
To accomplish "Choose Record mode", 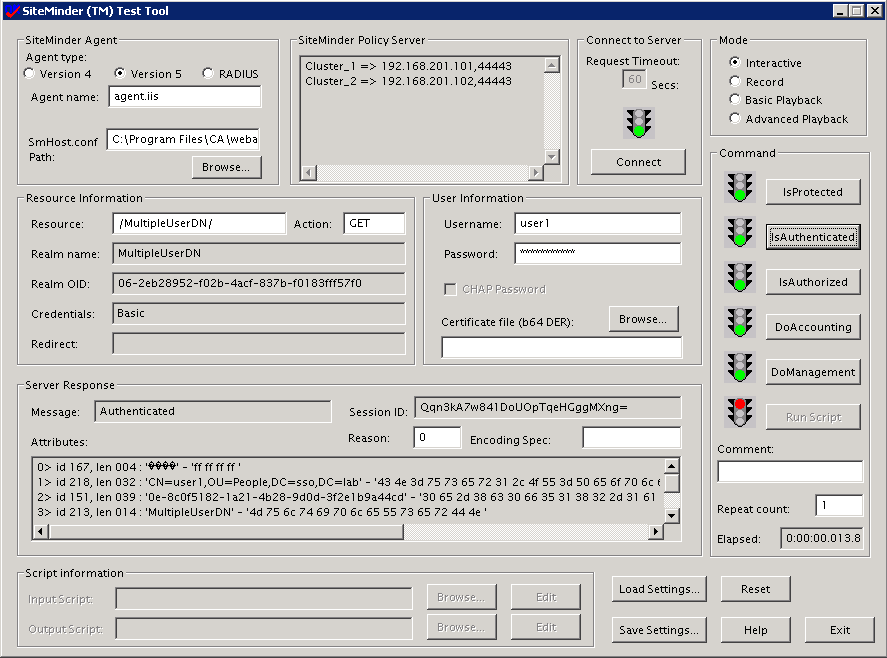I will pos(735,81).
